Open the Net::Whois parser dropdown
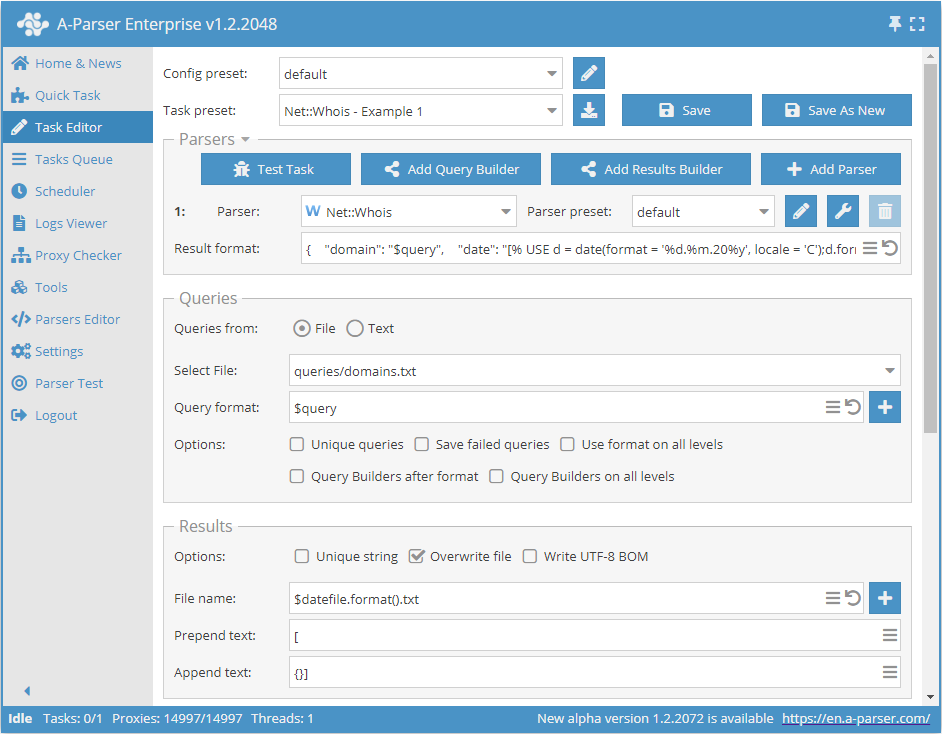This screenshot has height=734, width=942. click(505, 212)
